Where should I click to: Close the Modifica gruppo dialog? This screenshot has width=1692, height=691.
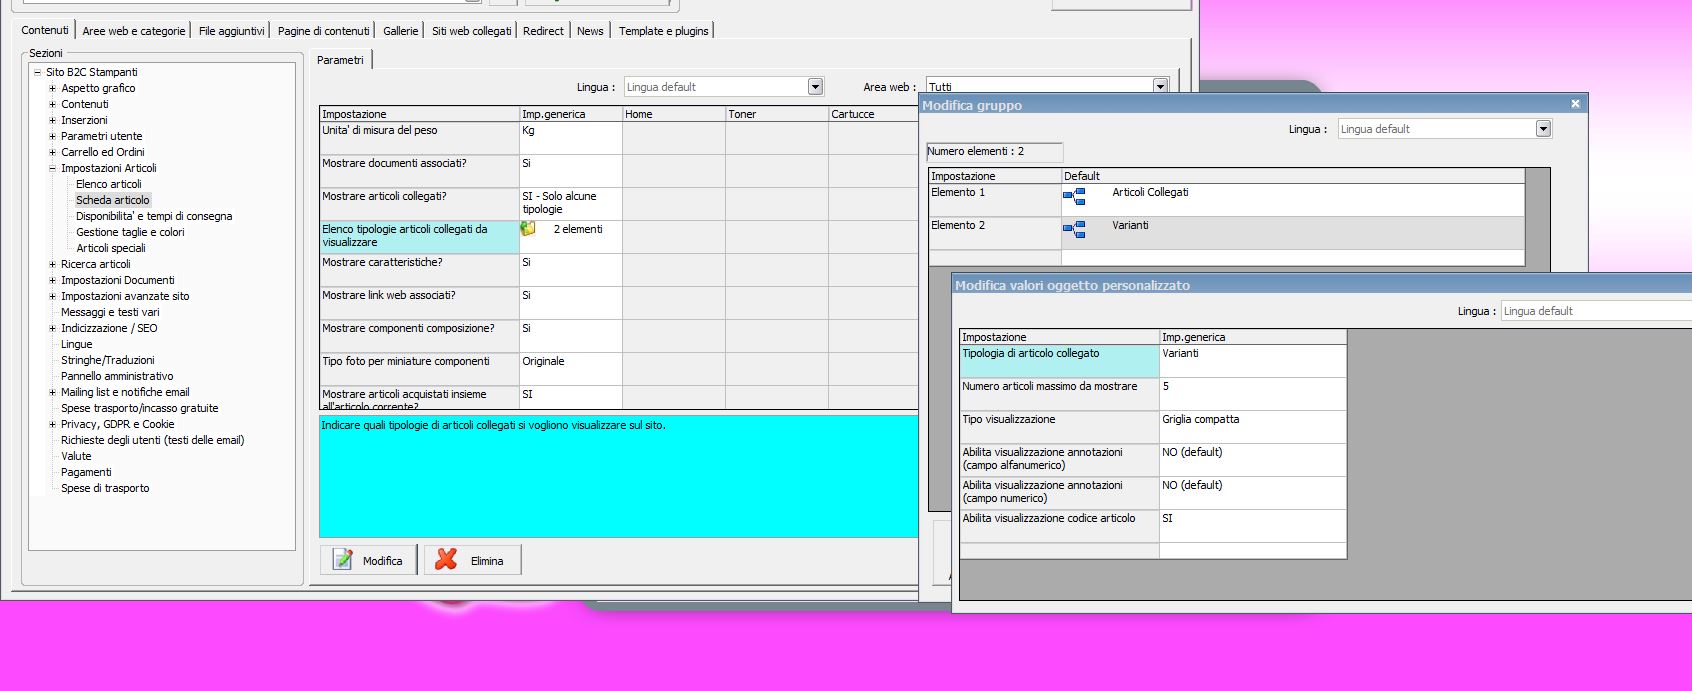tap(1575, 104)
